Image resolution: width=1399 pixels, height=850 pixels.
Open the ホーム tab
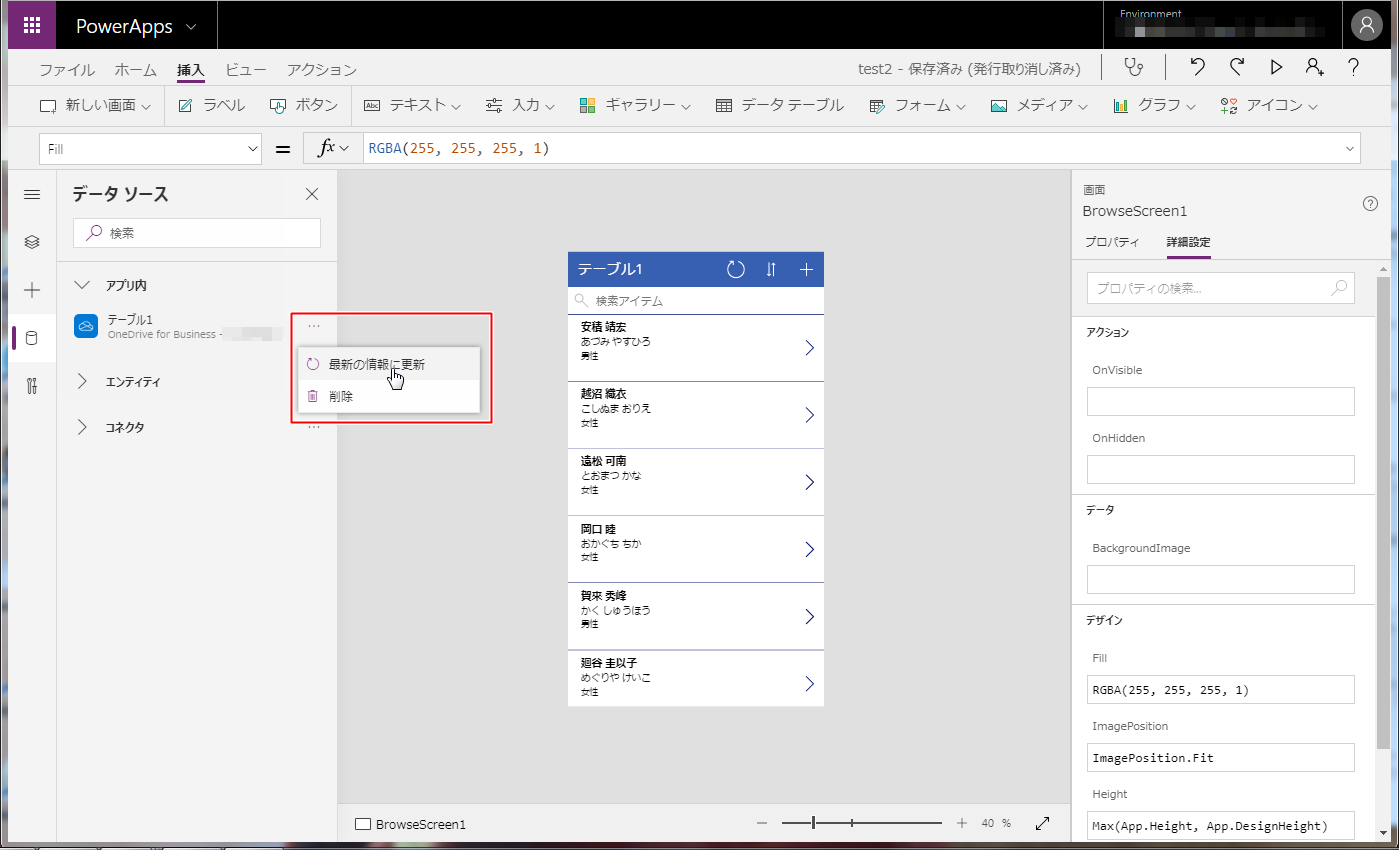[136, 70]
